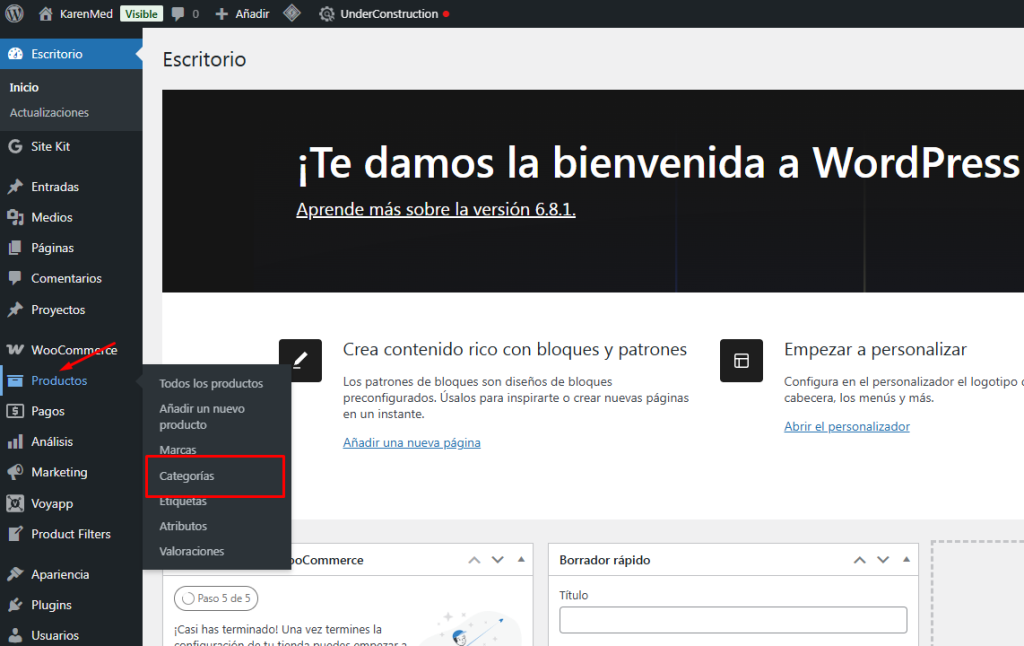Click the WordPress logo in admin bar
The image size is (1024, 646).
[14, 14]
